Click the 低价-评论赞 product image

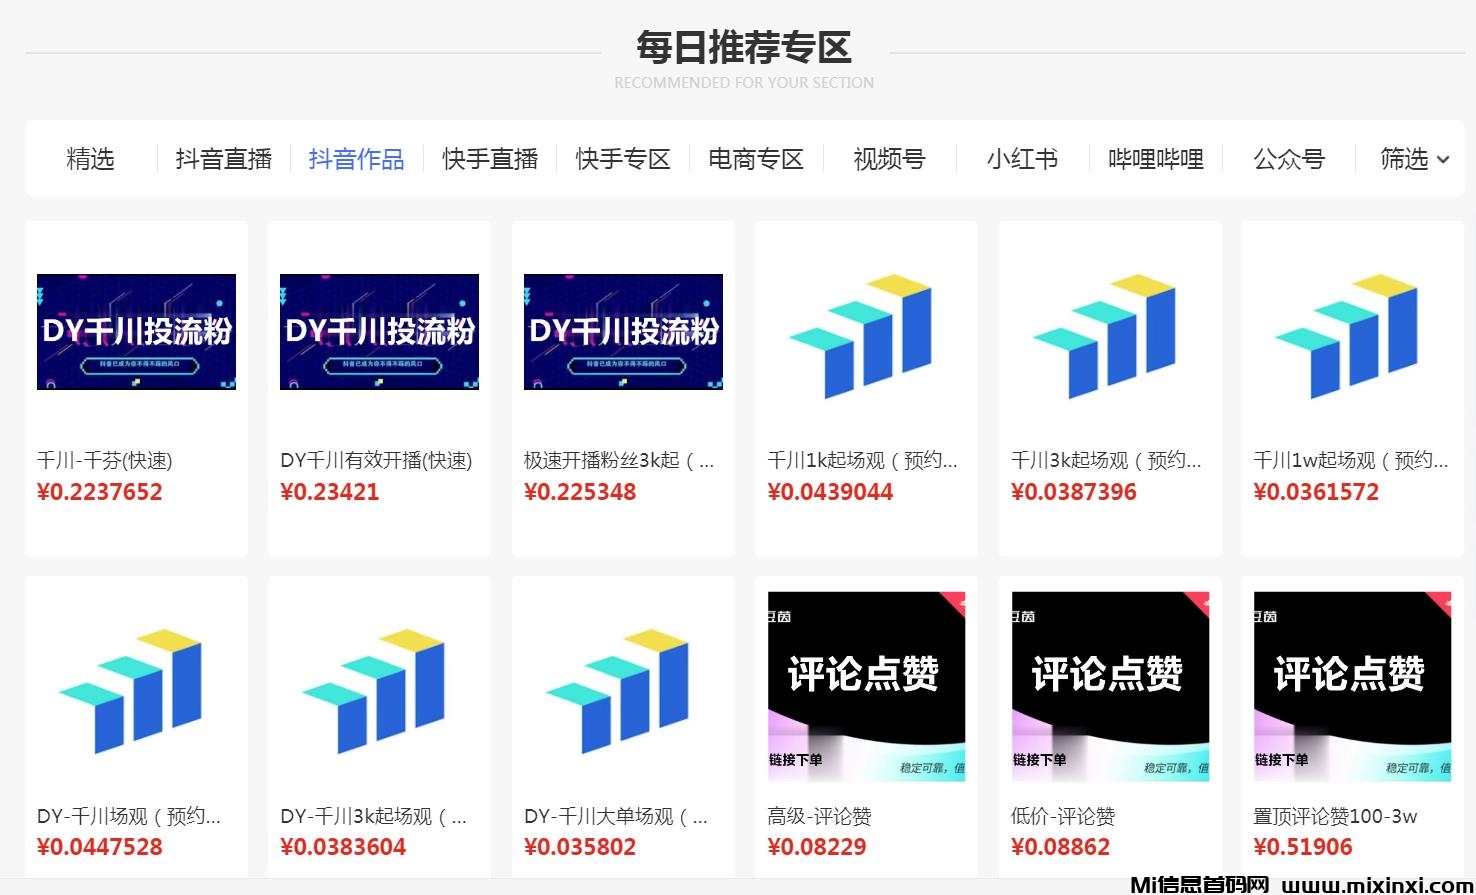coord(1109,686)
